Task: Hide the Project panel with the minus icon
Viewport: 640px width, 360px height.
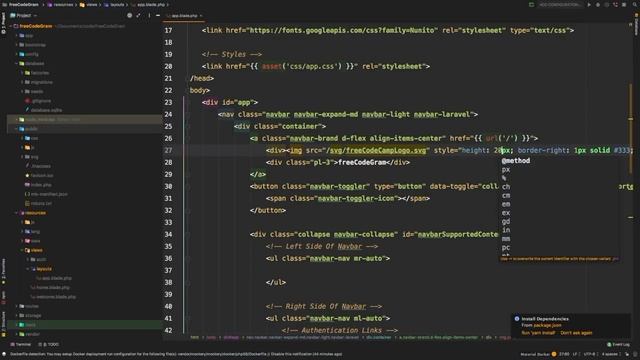Action: [158, 15]
